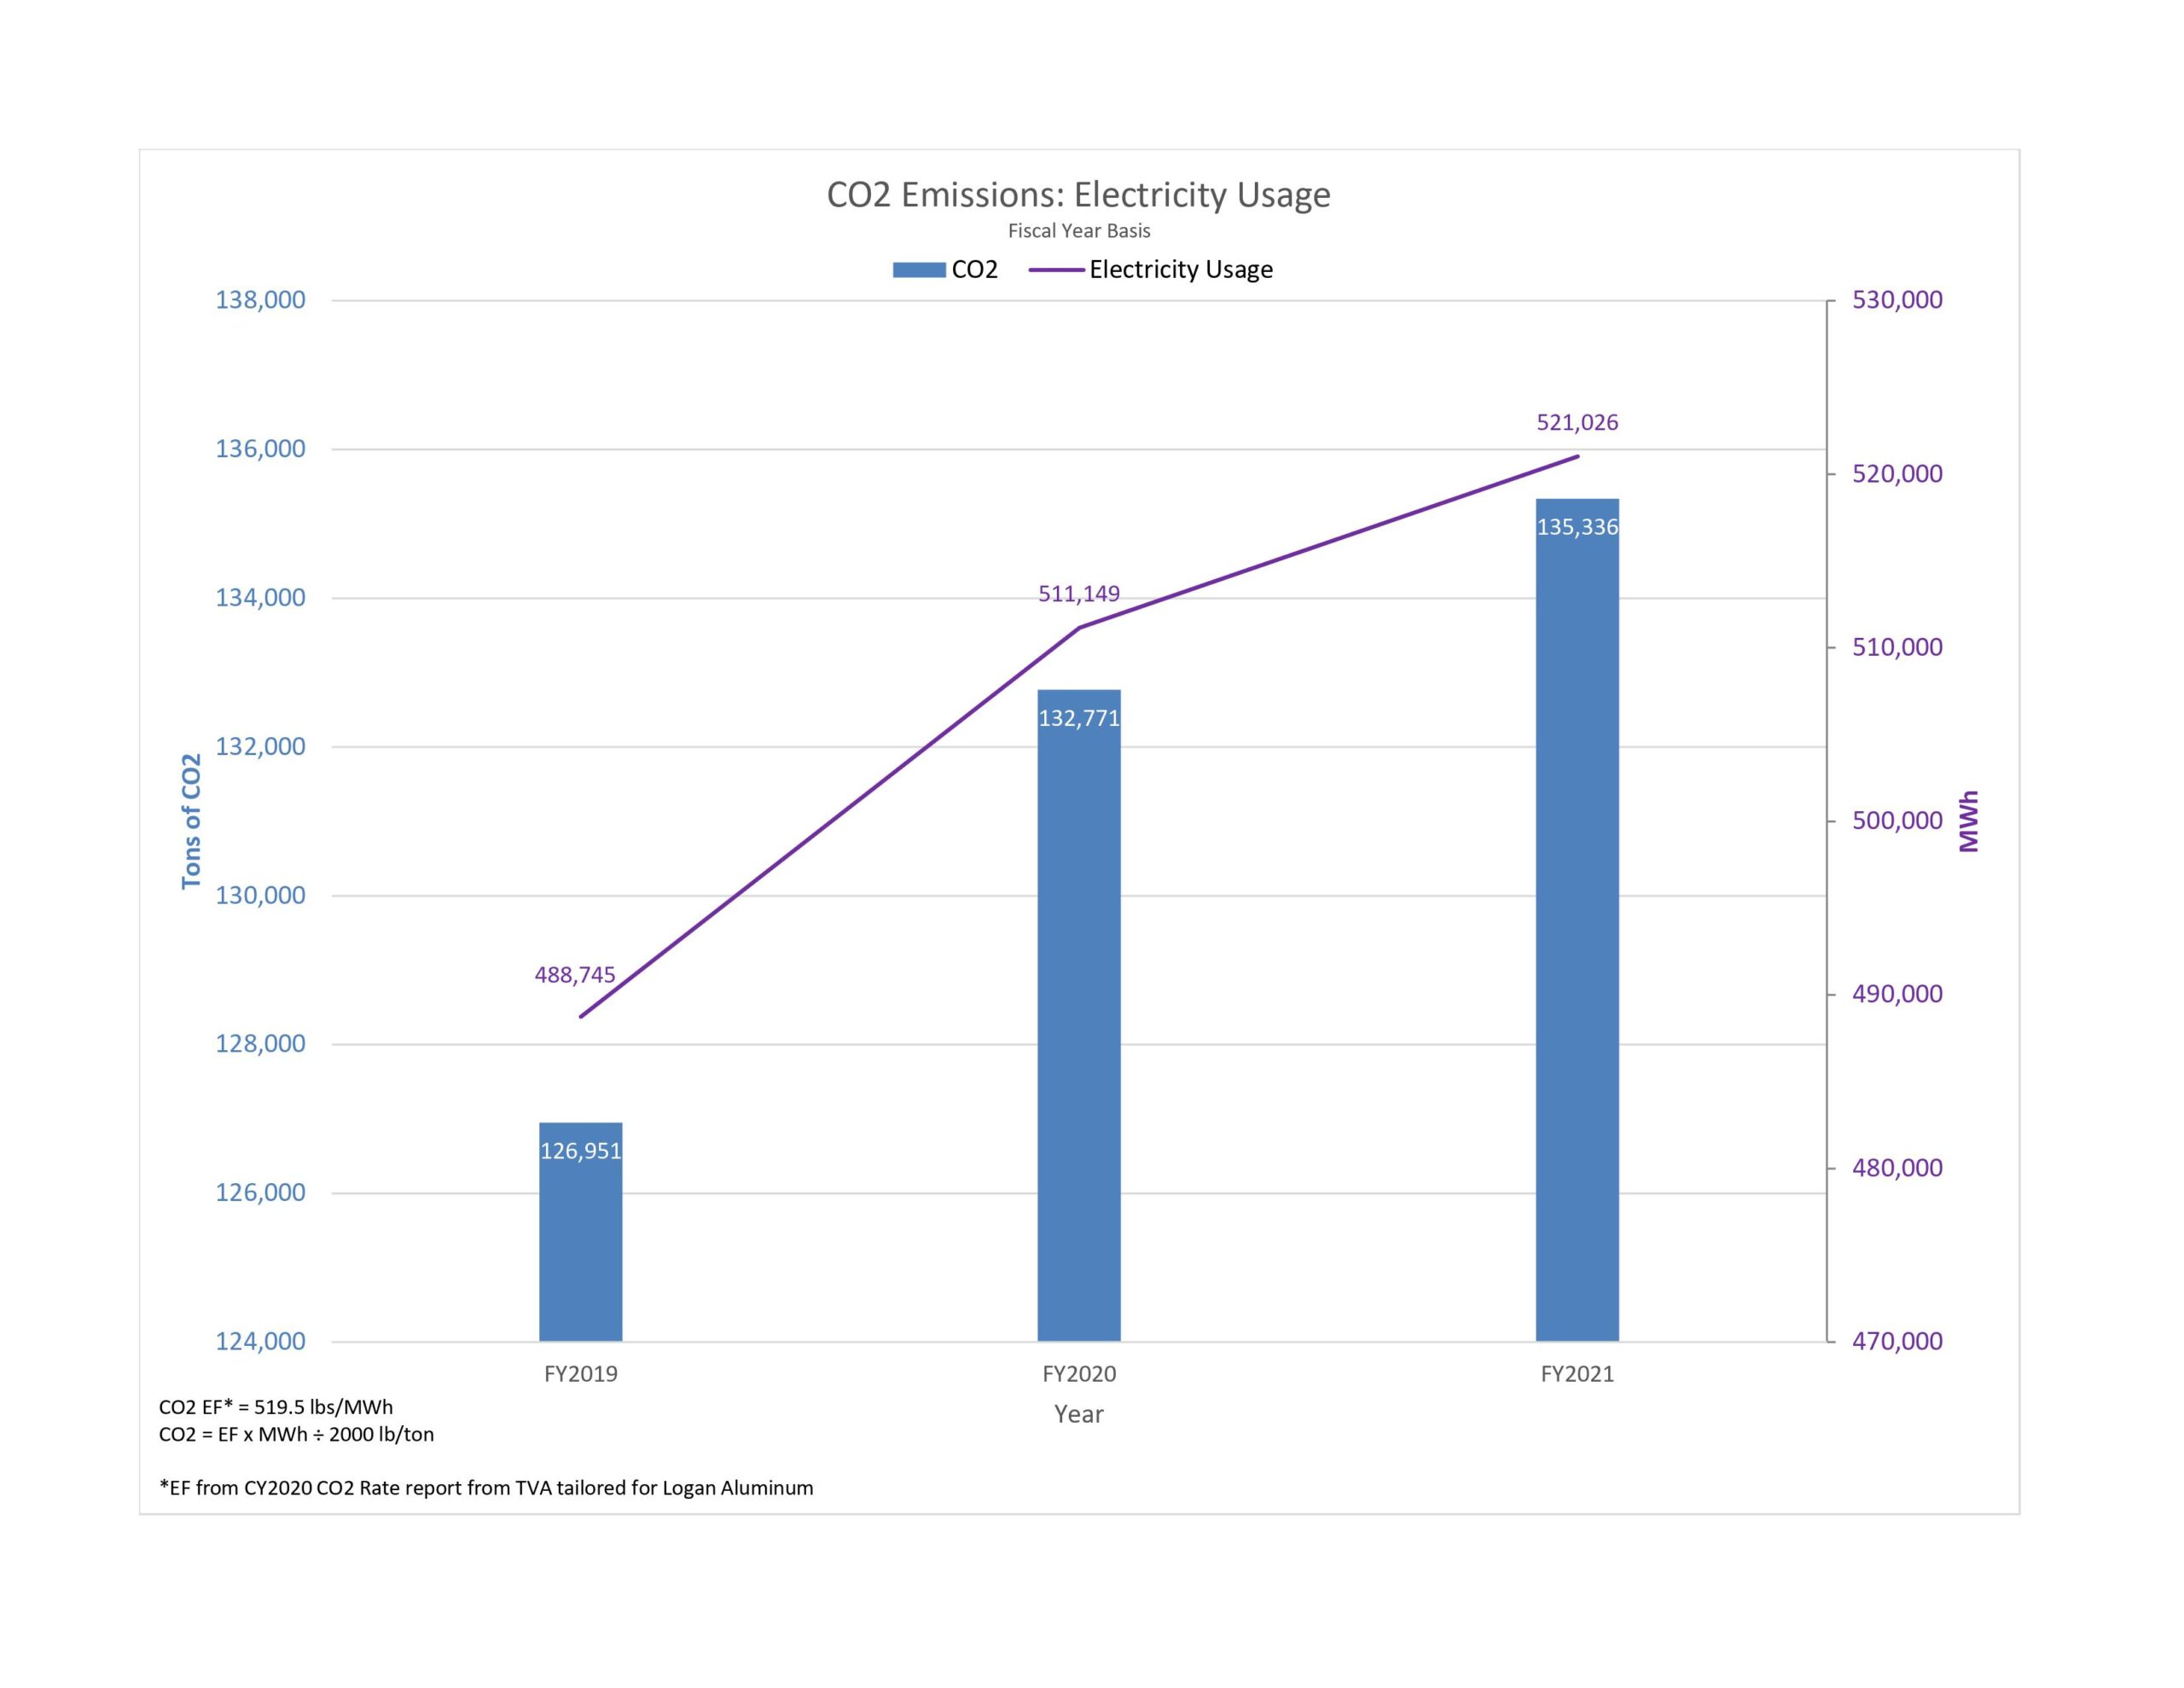2184x1688 pixels.
Task: Click the chart title CO2 Emissions: Electricity Usage
Action: (x=1078, y=194)
